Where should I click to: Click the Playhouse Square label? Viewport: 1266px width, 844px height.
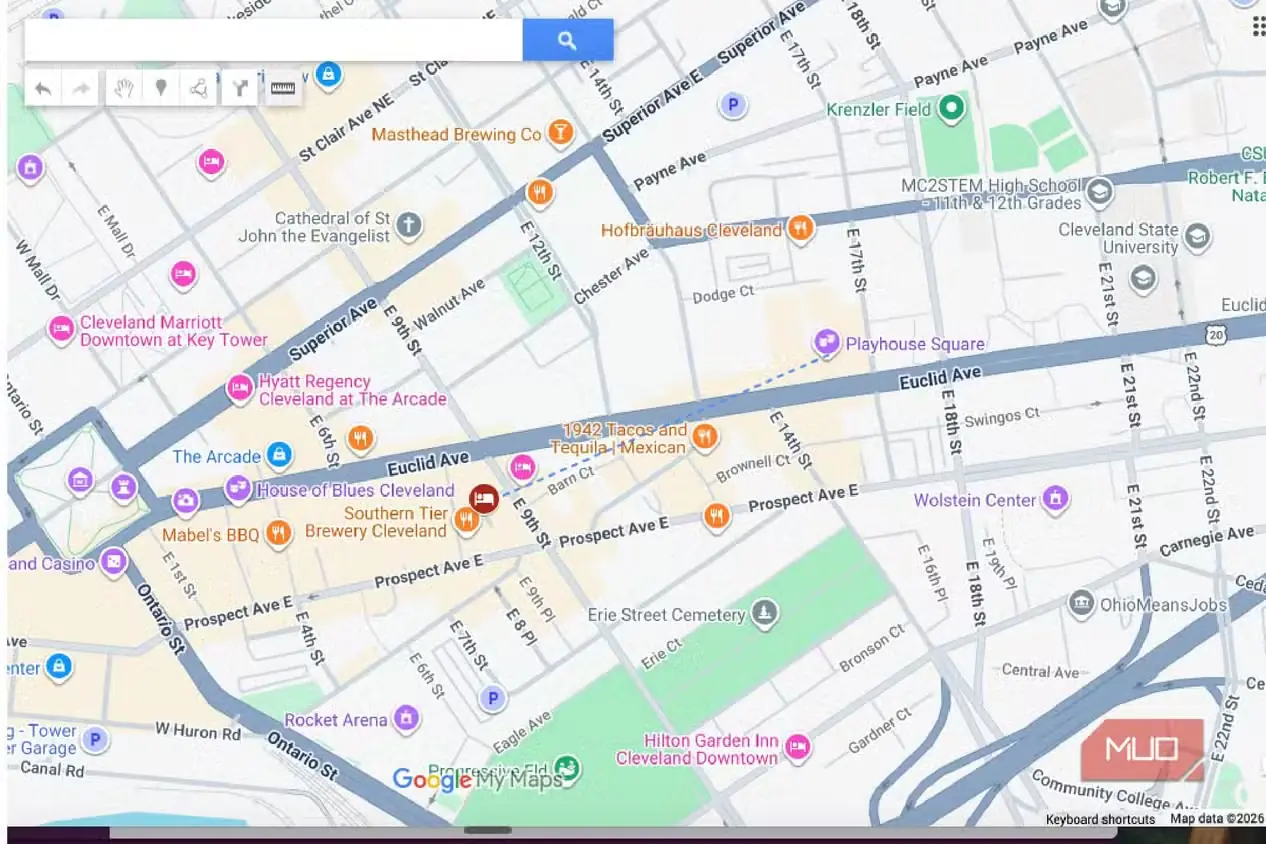pyautogui.click(x=915, y=344)
